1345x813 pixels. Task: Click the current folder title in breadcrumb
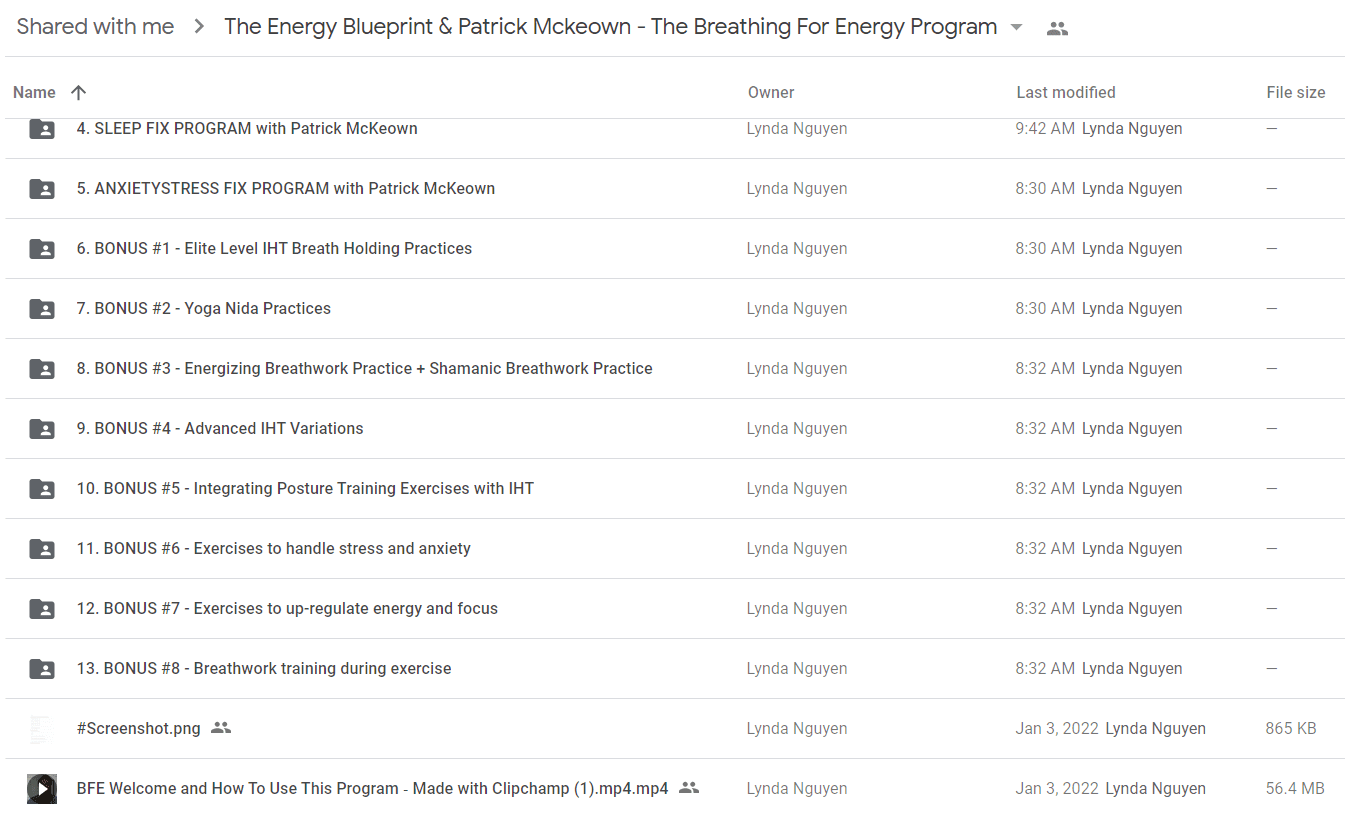point(610,27)
